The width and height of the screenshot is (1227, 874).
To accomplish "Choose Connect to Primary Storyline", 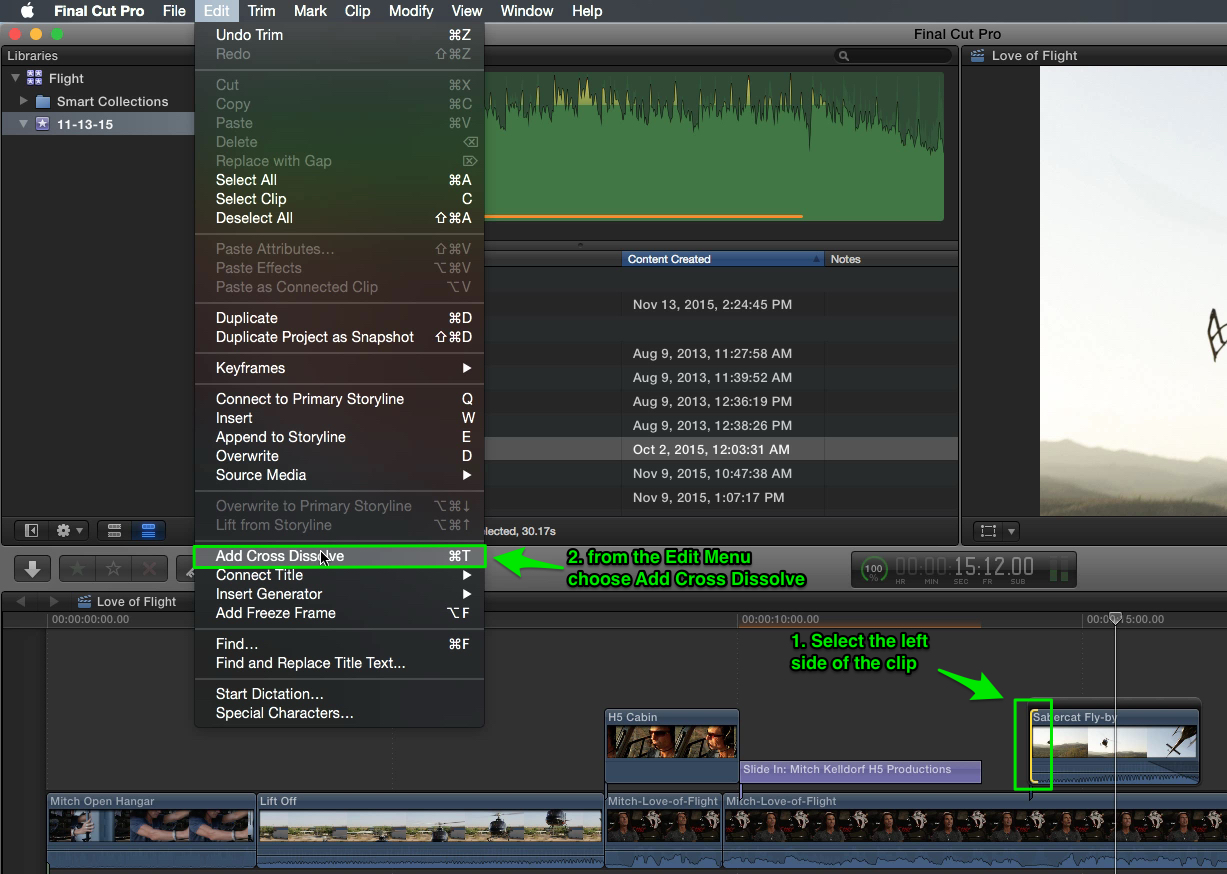I will pyautogui.click(x=340, y=399).
